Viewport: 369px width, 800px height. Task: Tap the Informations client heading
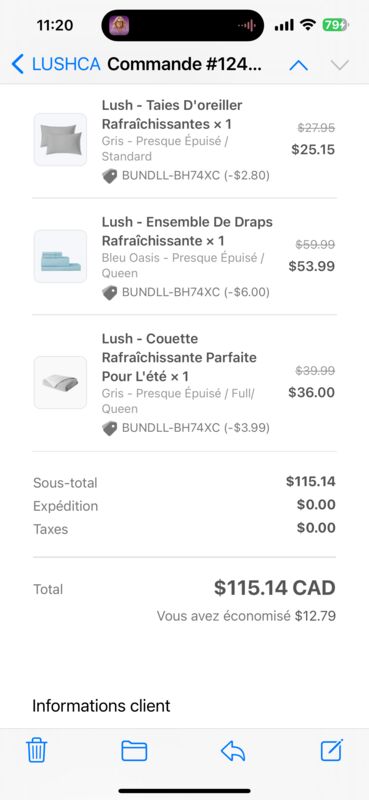click(x=101, y=706)
